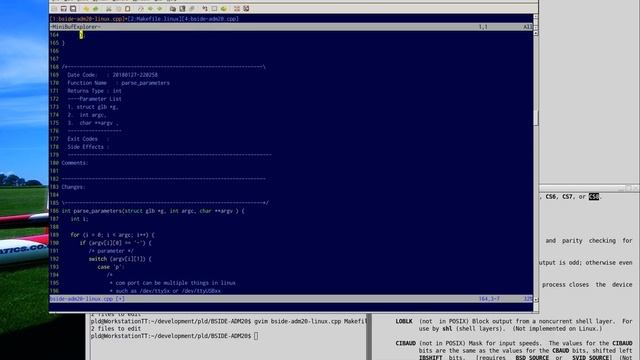Click the highlighted 'CS8' in man page
This screenshot has height=360, width=640.
tap(594, 197)
